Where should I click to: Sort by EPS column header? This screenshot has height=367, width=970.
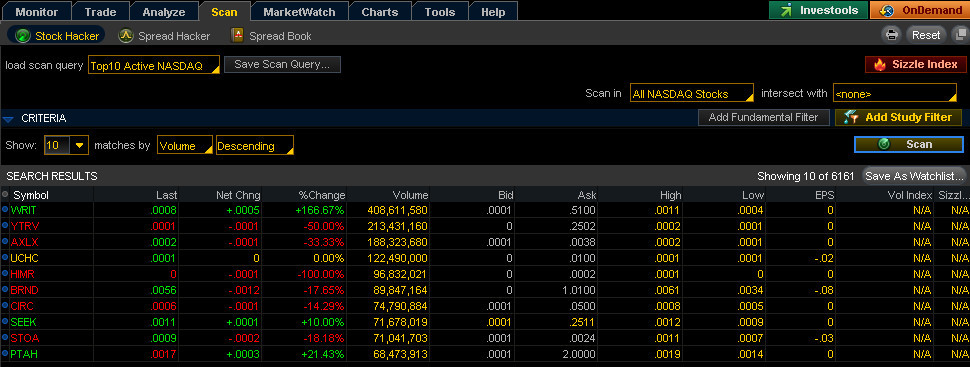824,195
